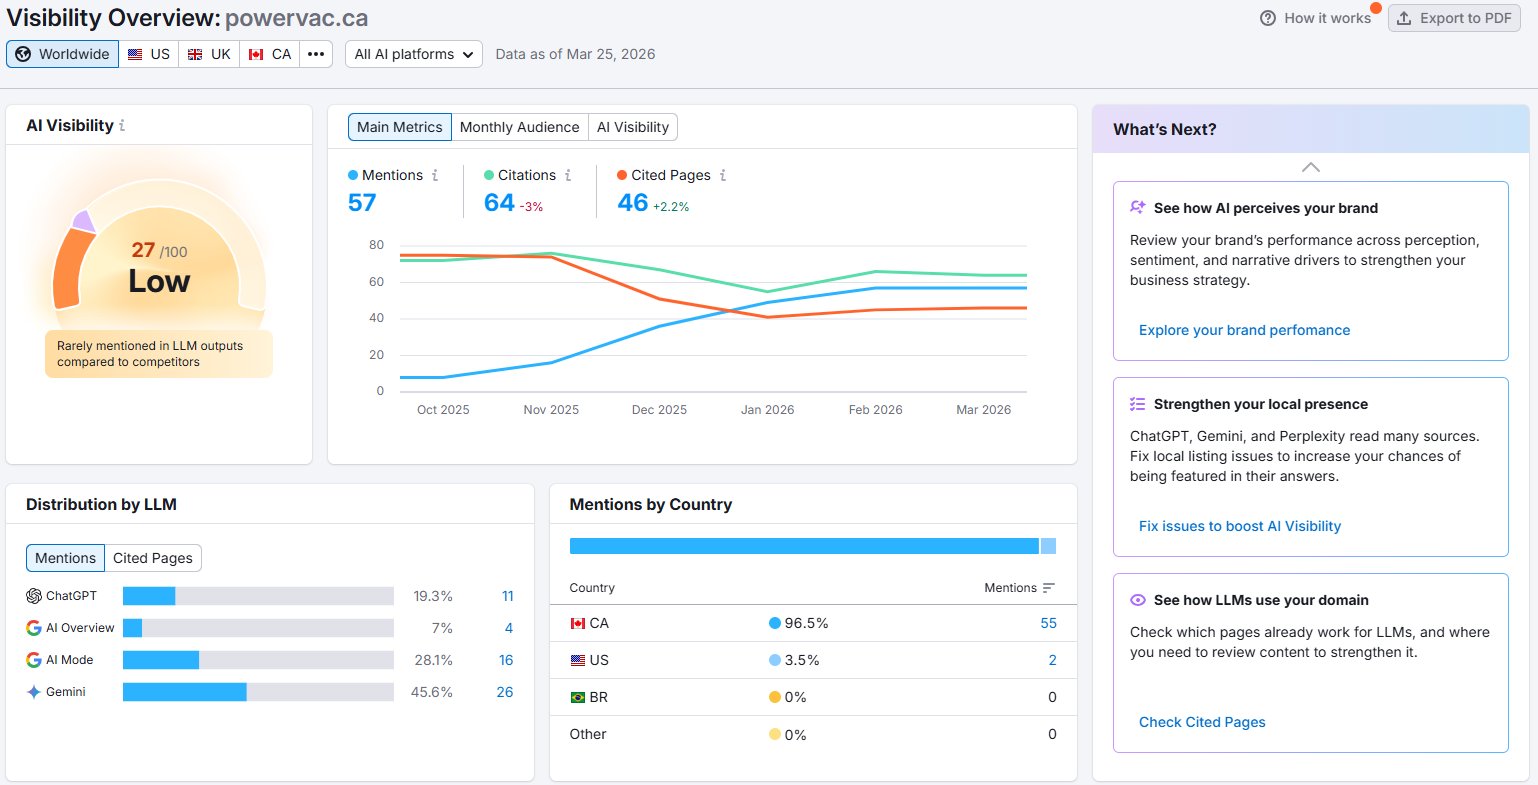
Task: Open Explore your brand perfomance link
Action: point(1244,330)
